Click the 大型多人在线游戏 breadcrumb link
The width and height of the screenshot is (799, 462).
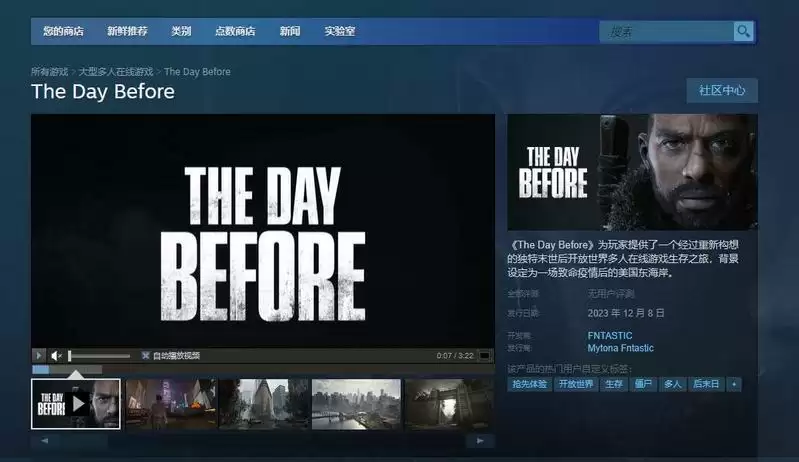click(116, 72)
